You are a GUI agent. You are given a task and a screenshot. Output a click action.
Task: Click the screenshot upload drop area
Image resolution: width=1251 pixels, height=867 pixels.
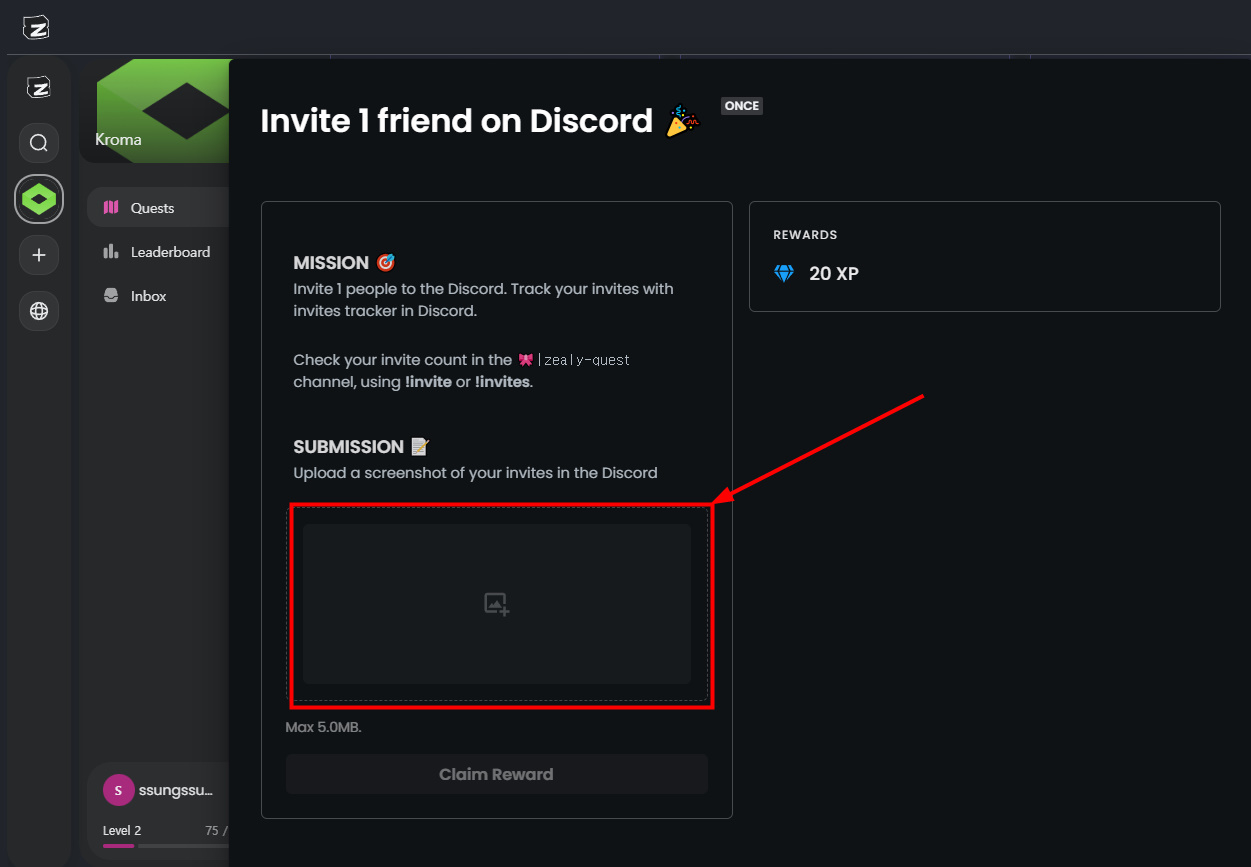[x=497, y=604]
